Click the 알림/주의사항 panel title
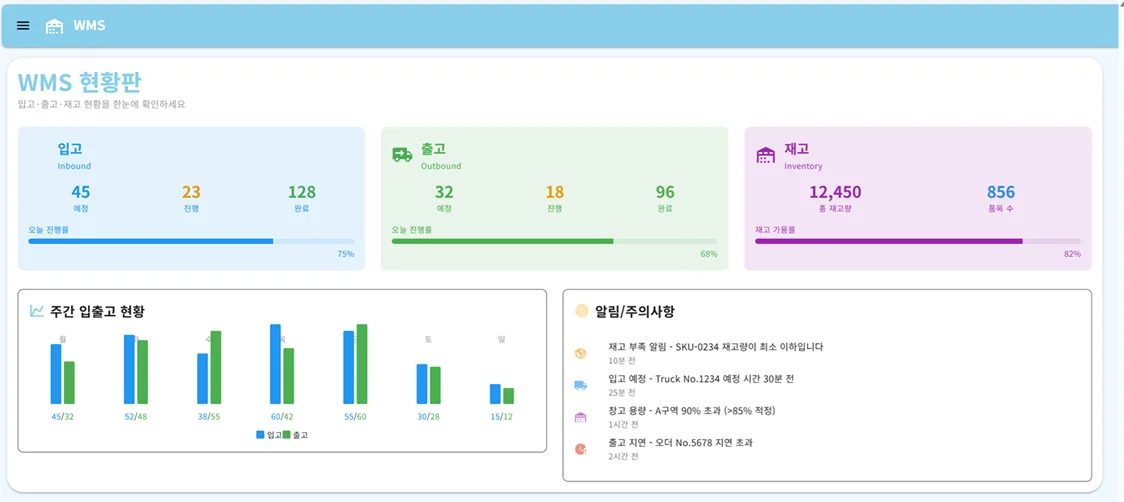Viewport: 1124px width, 502px height. tap(634, 311)
